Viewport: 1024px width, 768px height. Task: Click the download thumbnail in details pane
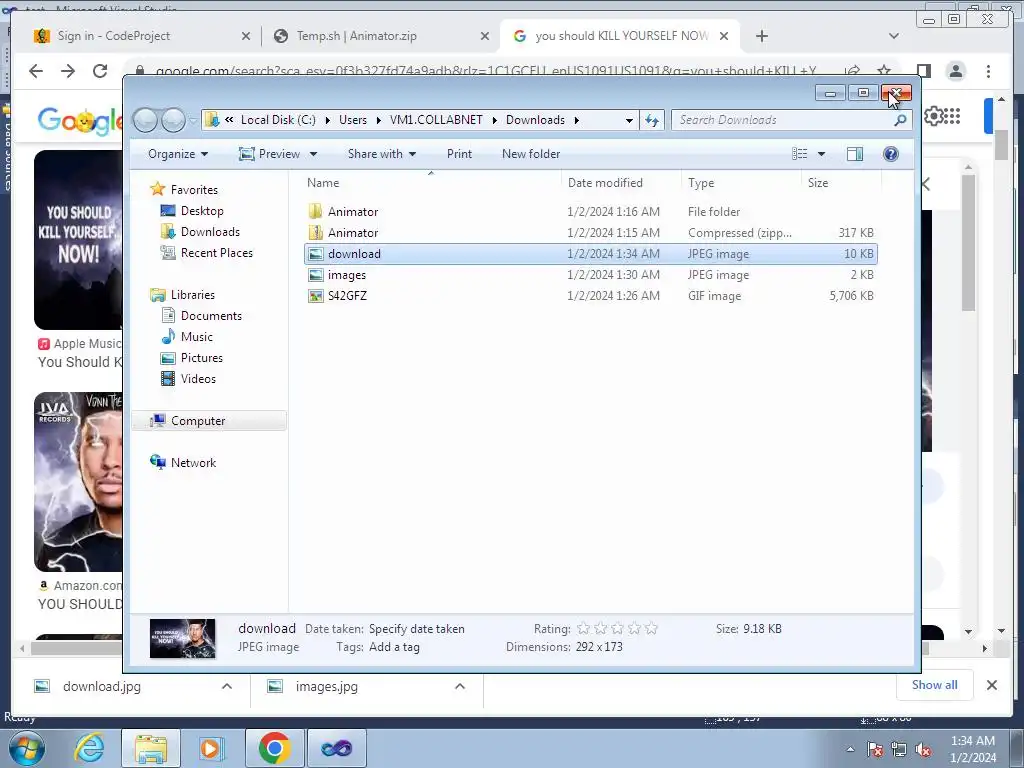click(182, 638)
